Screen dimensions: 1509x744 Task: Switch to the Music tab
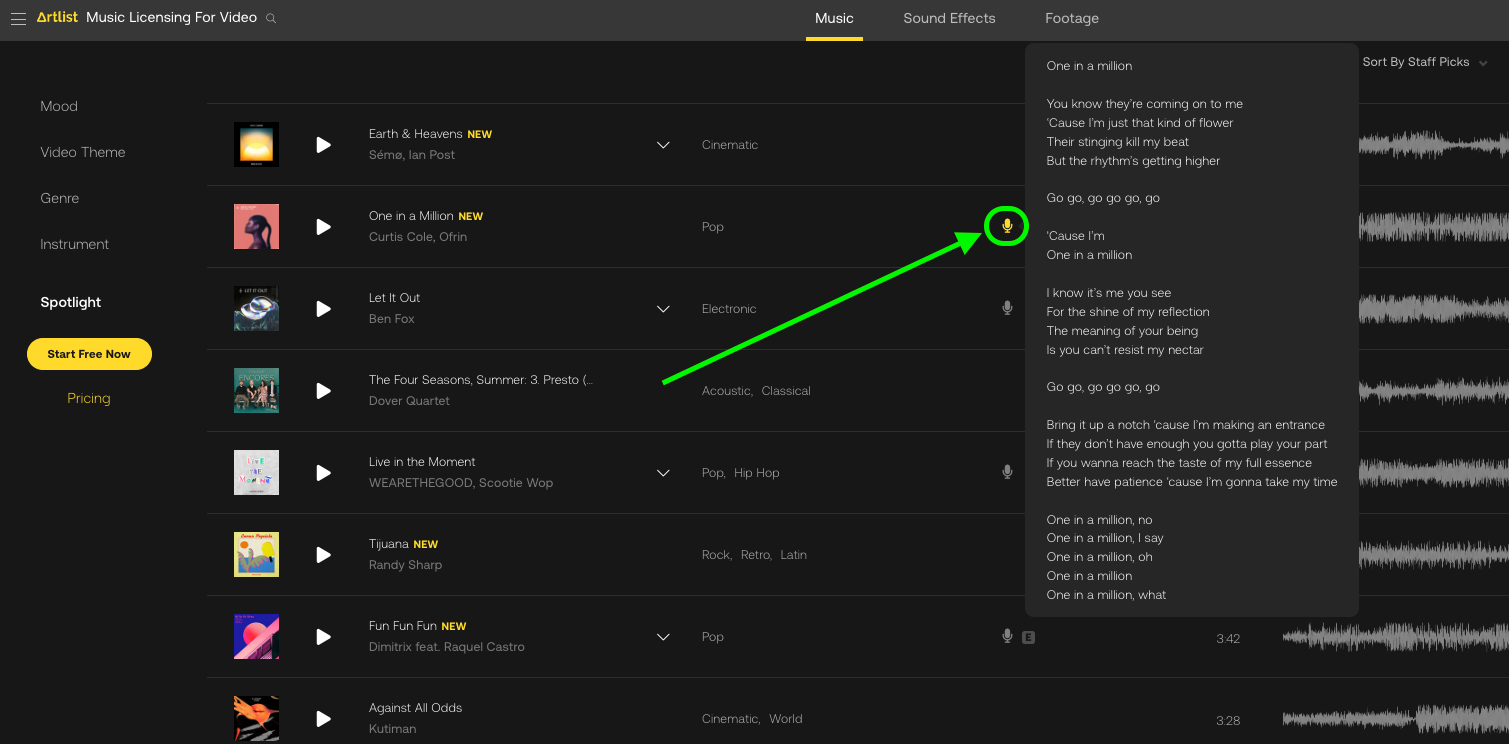coord(834,19)
